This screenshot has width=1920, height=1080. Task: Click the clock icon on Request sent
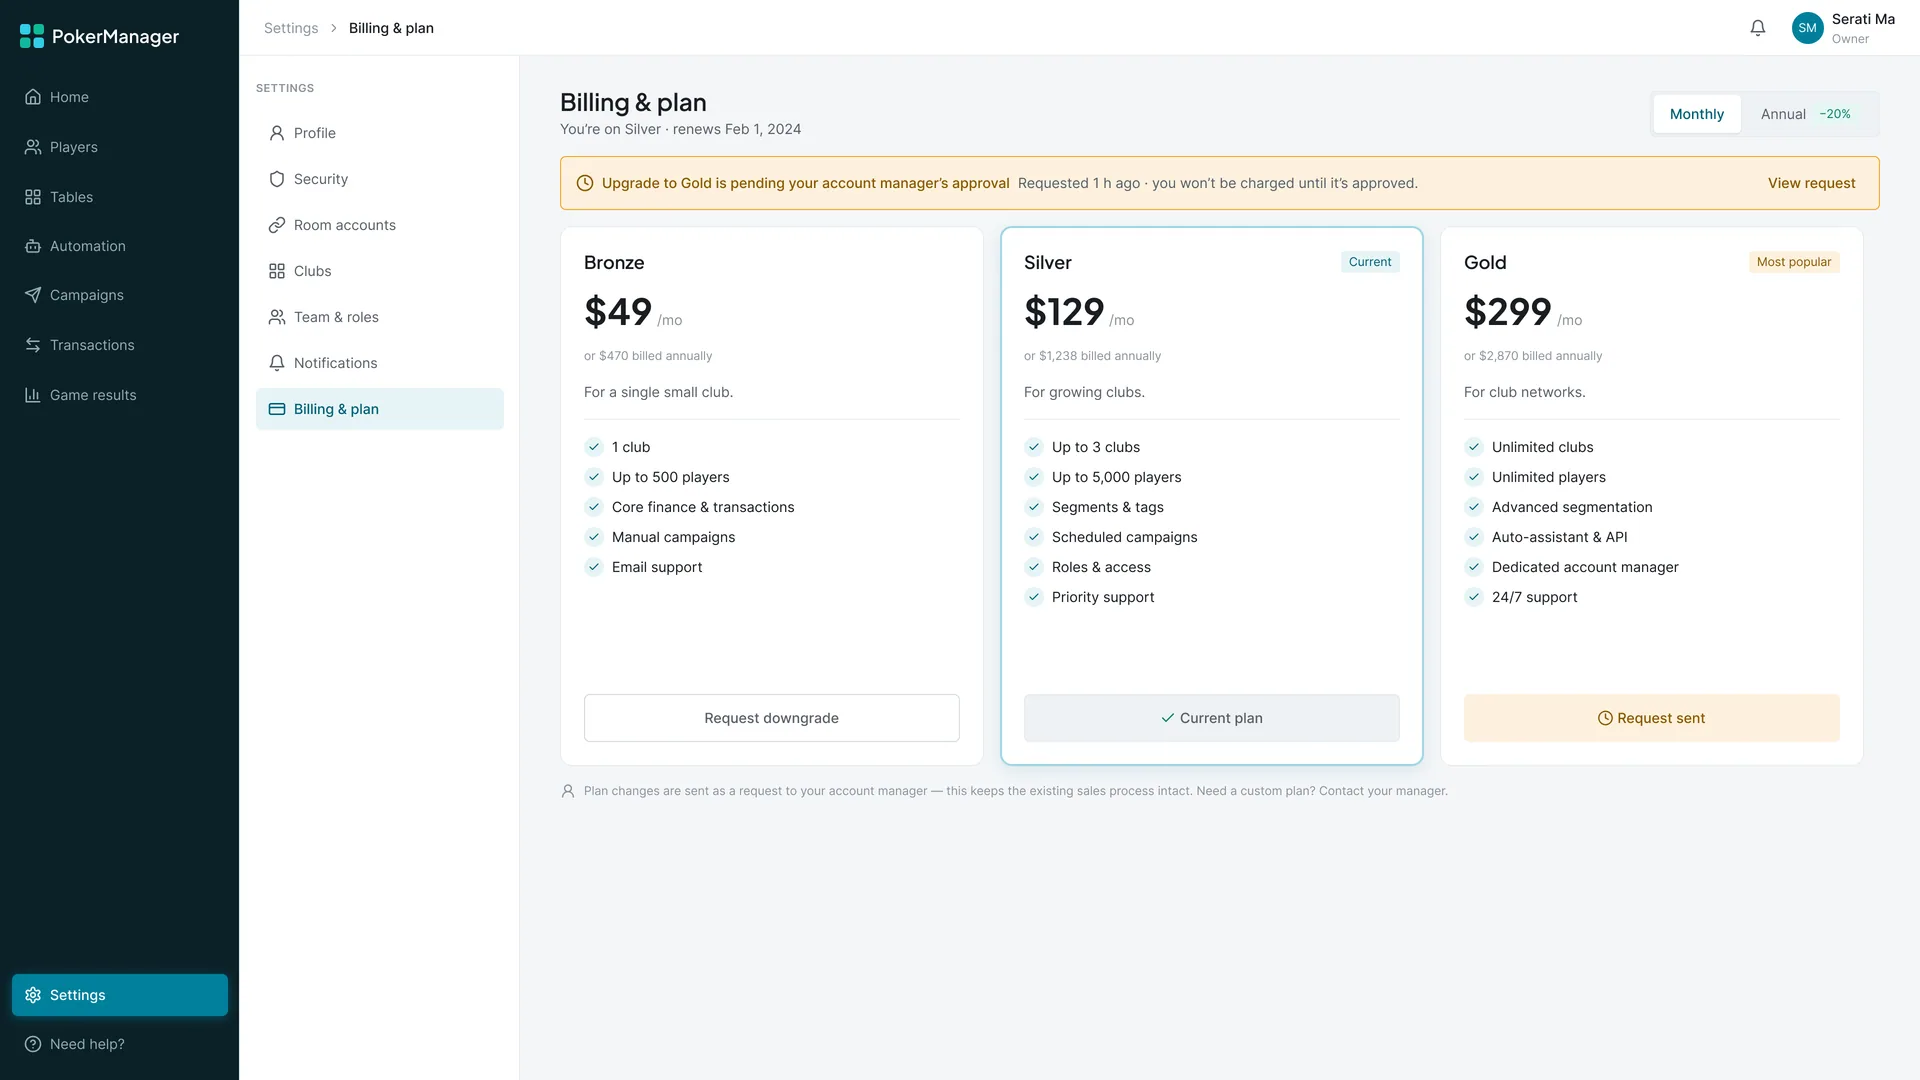[1605, 718]
